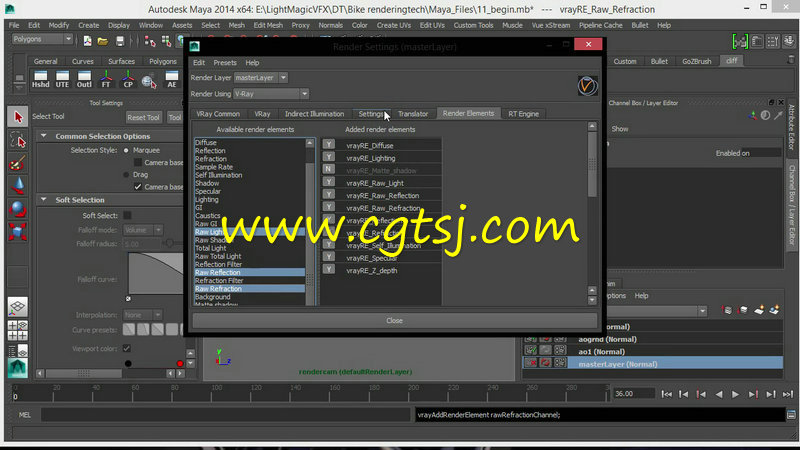The image size is (800, 450).
Task: Go to start of playback range
Action: 666,394
